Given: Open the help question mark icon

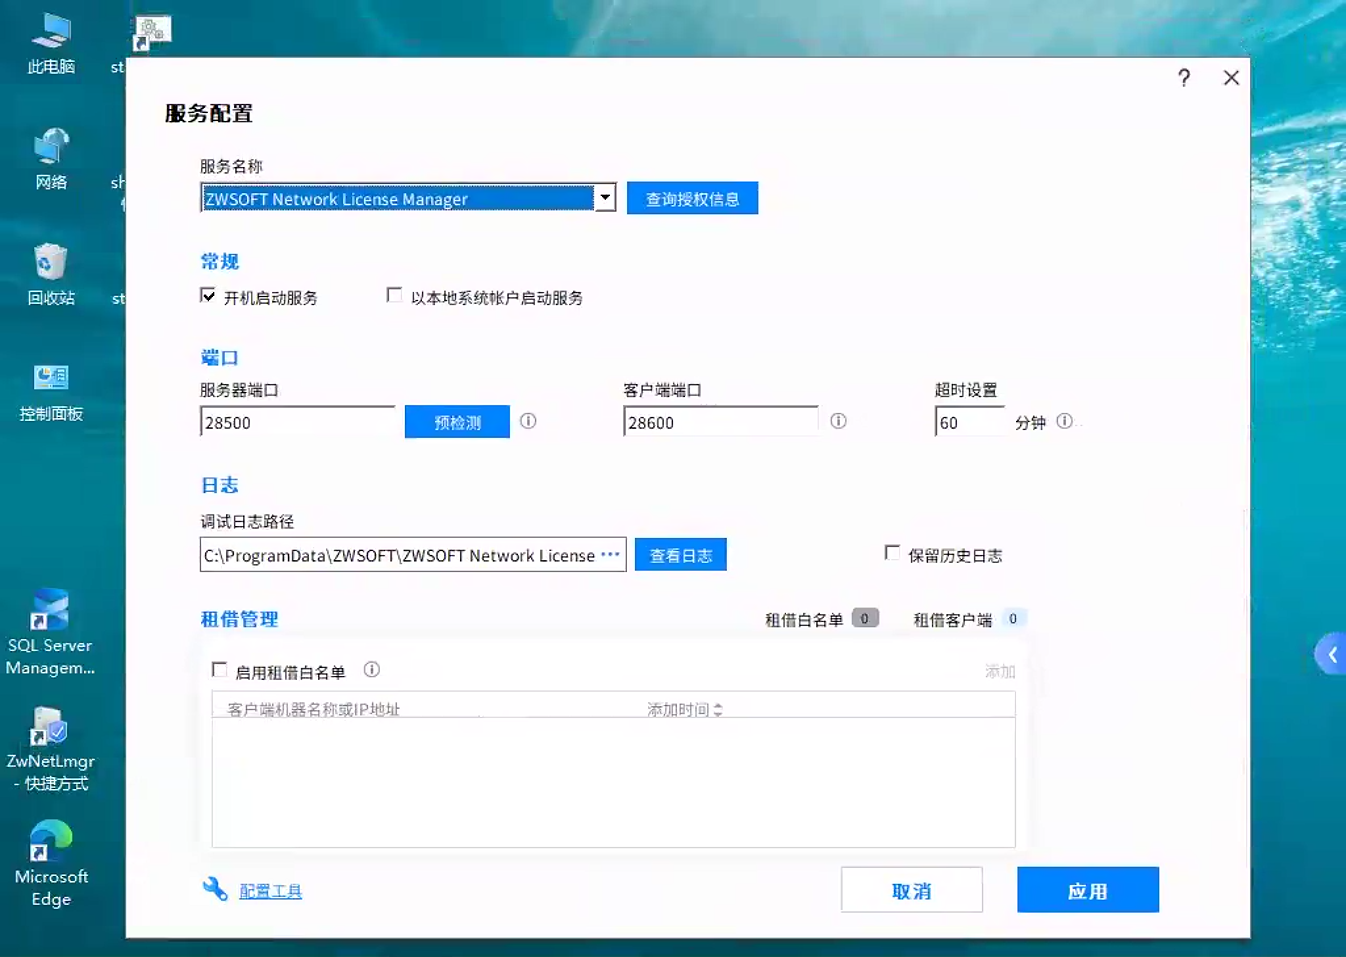Looking at the screenshot, I should (x=1184, y=78).
